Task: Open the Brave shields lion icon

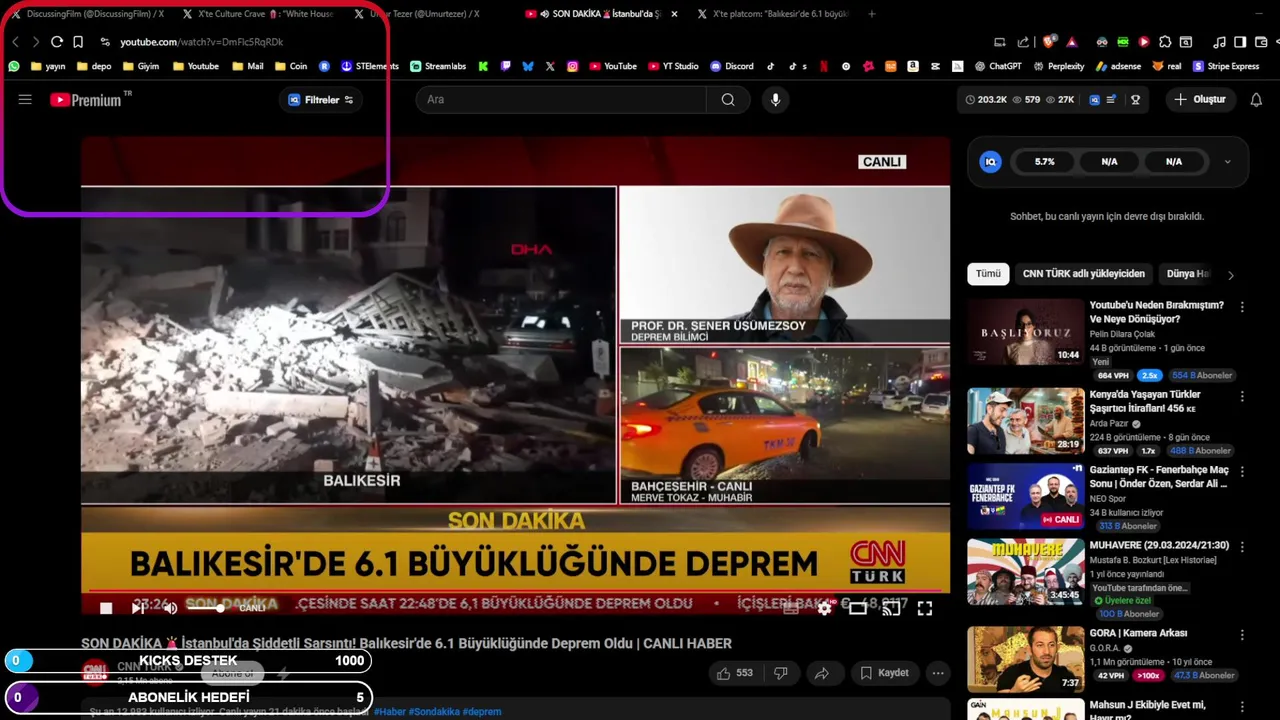Action: [x=1048, y=42]
